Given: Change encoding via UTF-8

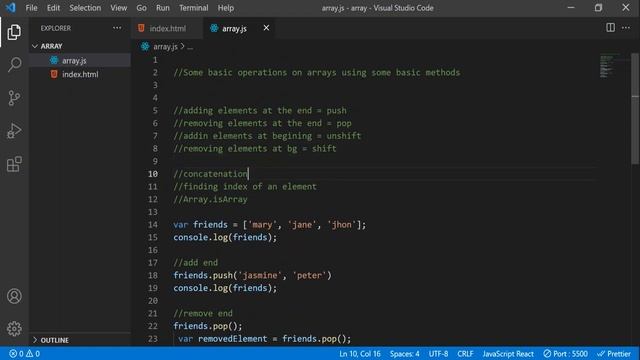Looking at the screenshot, I should (x=438, y=354).
